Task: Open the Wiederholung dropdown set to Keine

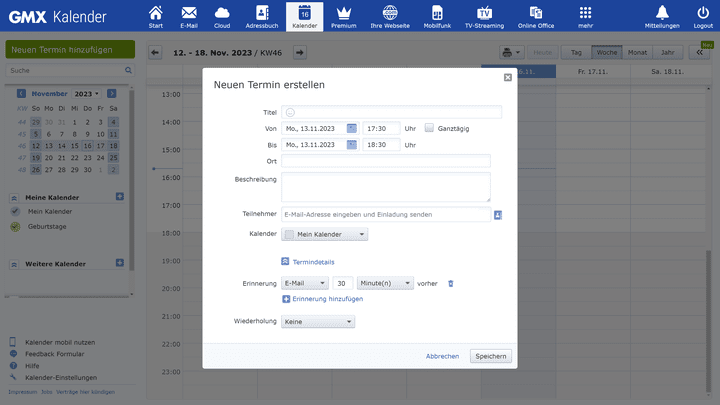Action: click(x=318, y=322)
